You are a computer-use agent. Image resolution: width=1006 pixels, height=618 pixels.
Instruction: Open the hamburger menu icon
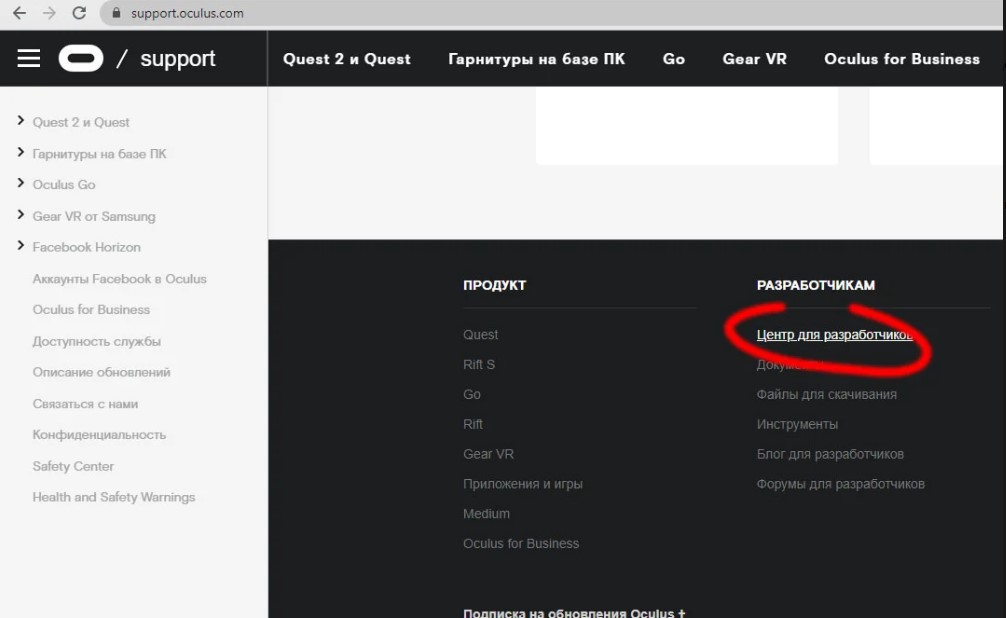tap(29, 59)
